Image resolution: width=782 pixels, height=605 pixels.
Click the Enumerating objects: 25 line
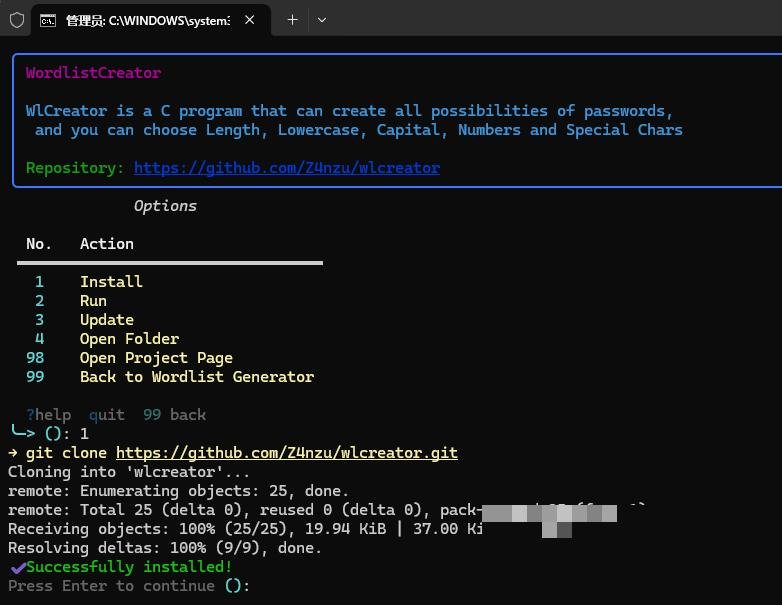[x=179, y=491]
